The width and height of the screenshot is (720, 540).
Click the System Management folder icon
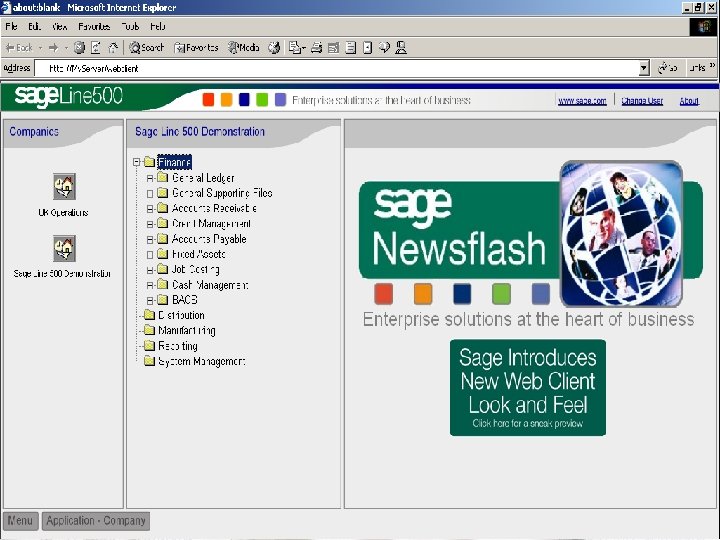[149, 361]
